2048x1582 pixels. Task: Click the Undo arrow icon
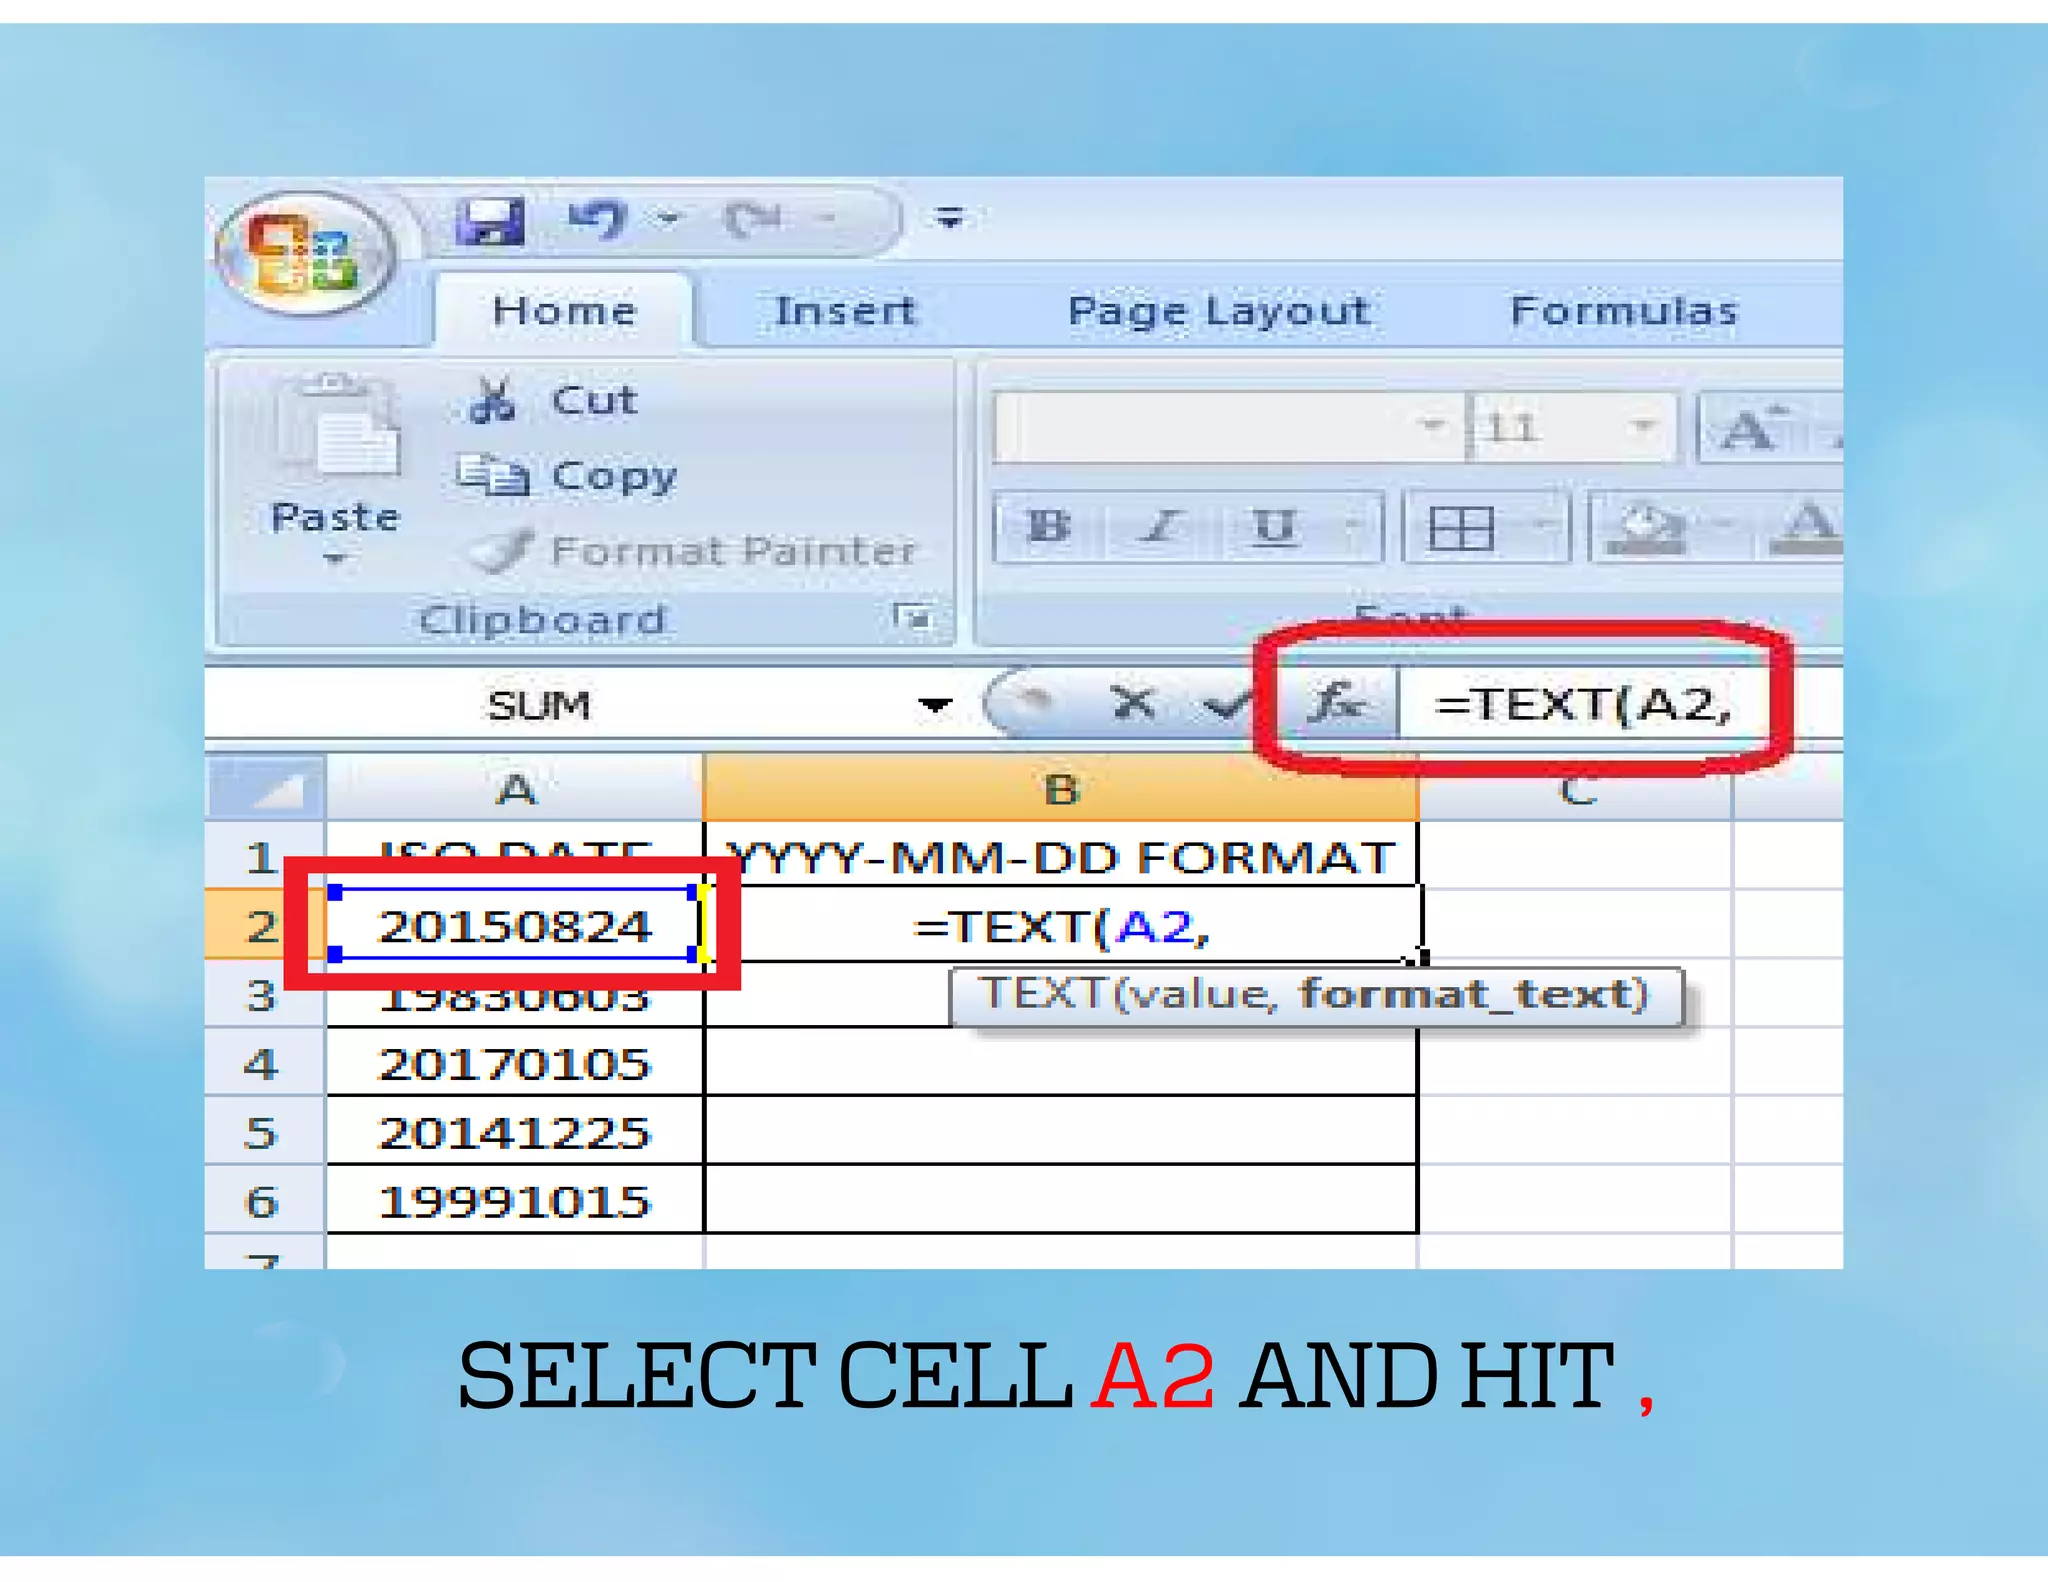pyautogui.click(x=598, y=219)
